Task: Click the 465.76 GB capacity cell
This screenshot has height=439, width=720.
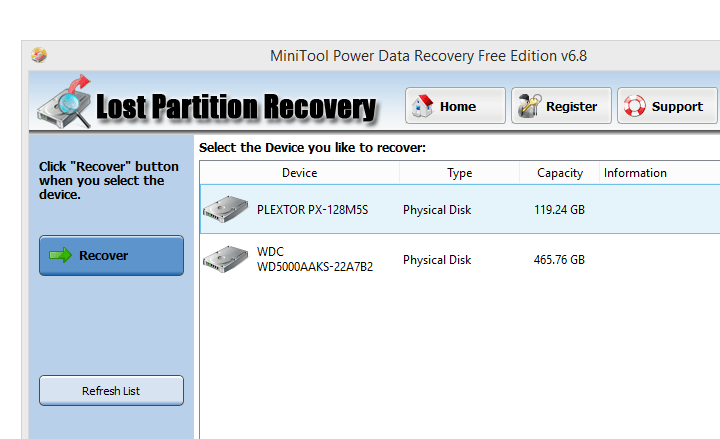Action: (x=559, y=260)
